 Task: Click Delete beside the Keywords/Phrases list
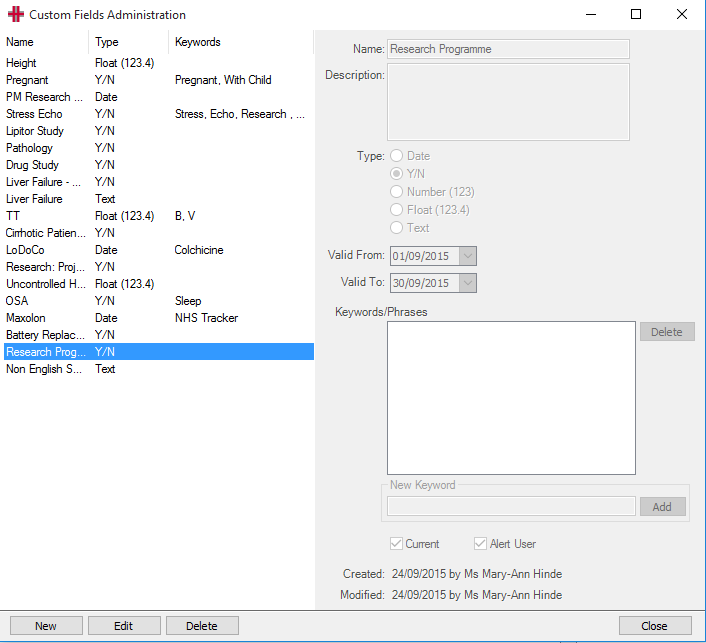667,332
